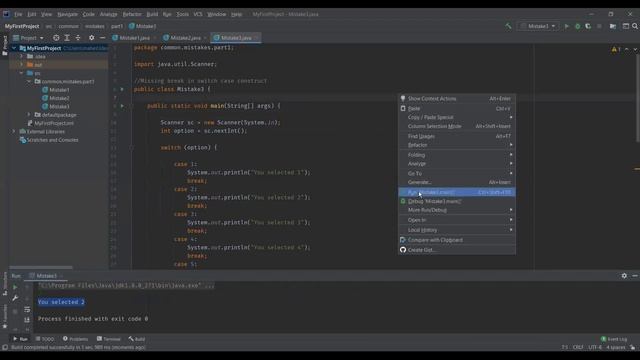640x360 pixels.
Task: Select Mistake3 class in project tree
Action: [x=56, y=107]
